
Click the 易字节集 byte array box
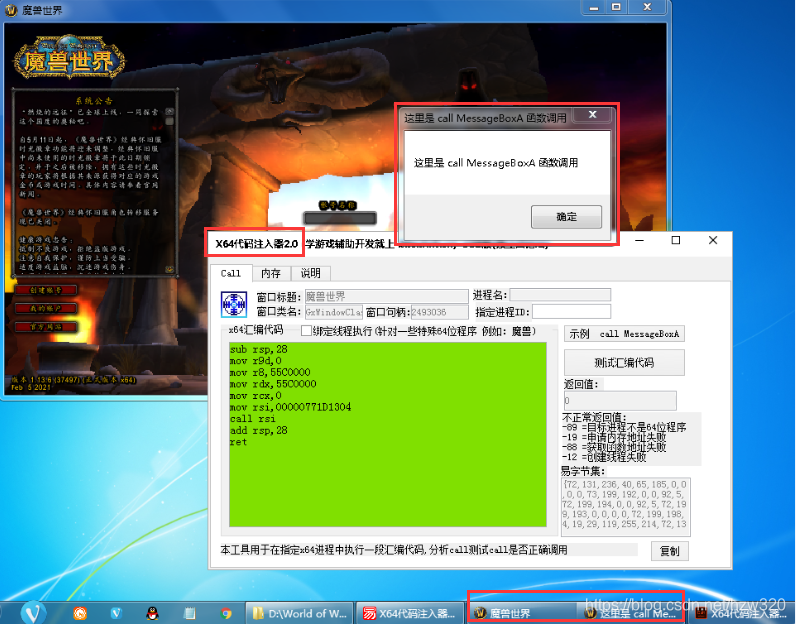pos(625,507)
